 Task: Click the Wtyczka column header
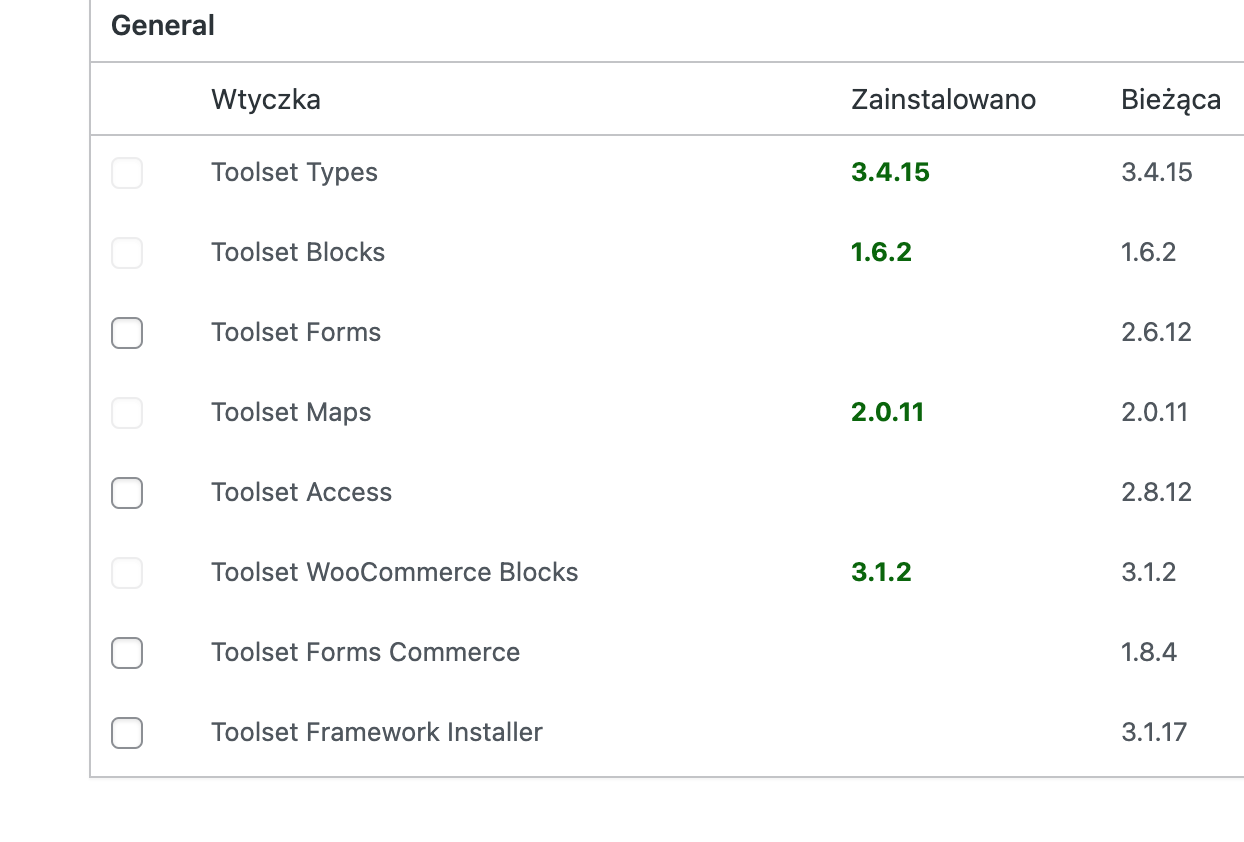coord(266,99)
